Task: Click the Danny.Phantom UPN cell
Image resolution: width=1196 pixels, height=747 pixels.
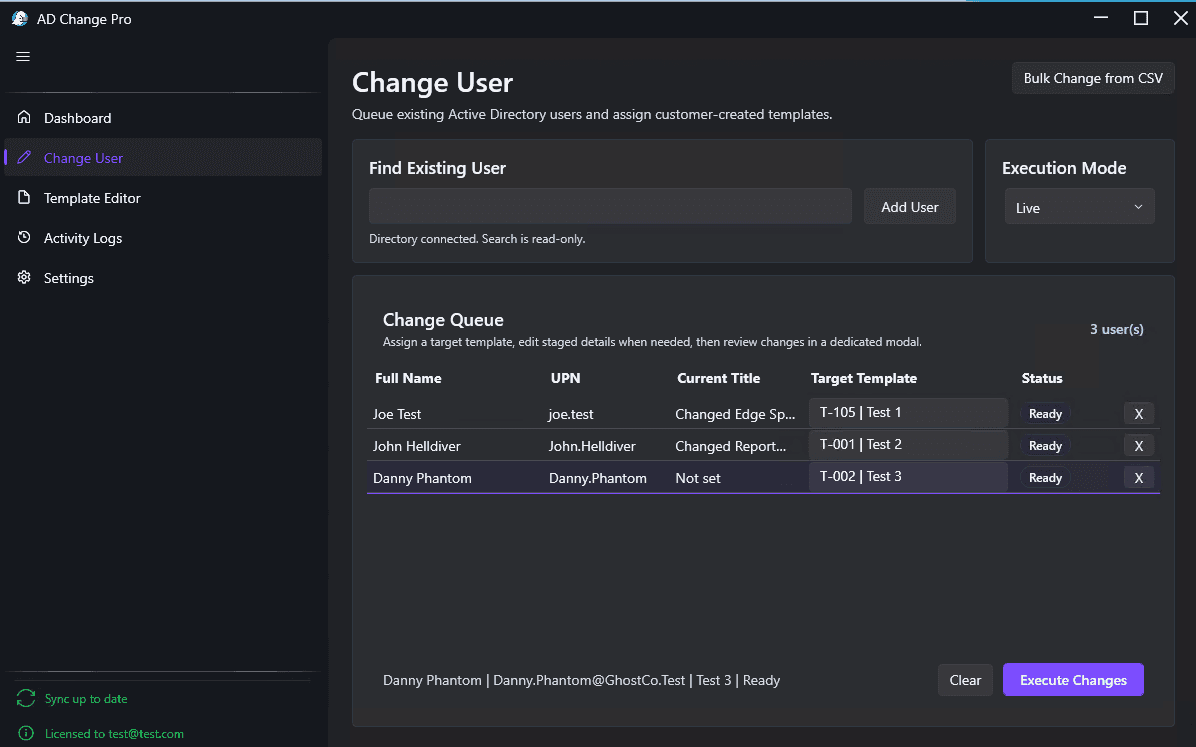Action: [597, 478]
